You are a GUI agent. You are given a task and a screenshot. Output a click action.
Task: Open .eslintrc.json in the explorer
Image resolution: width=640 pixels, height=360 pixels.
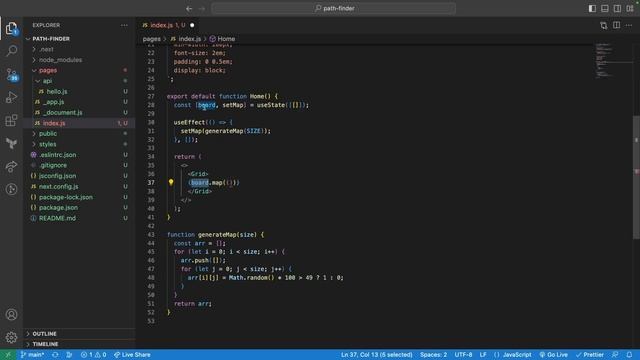(80, 155)
